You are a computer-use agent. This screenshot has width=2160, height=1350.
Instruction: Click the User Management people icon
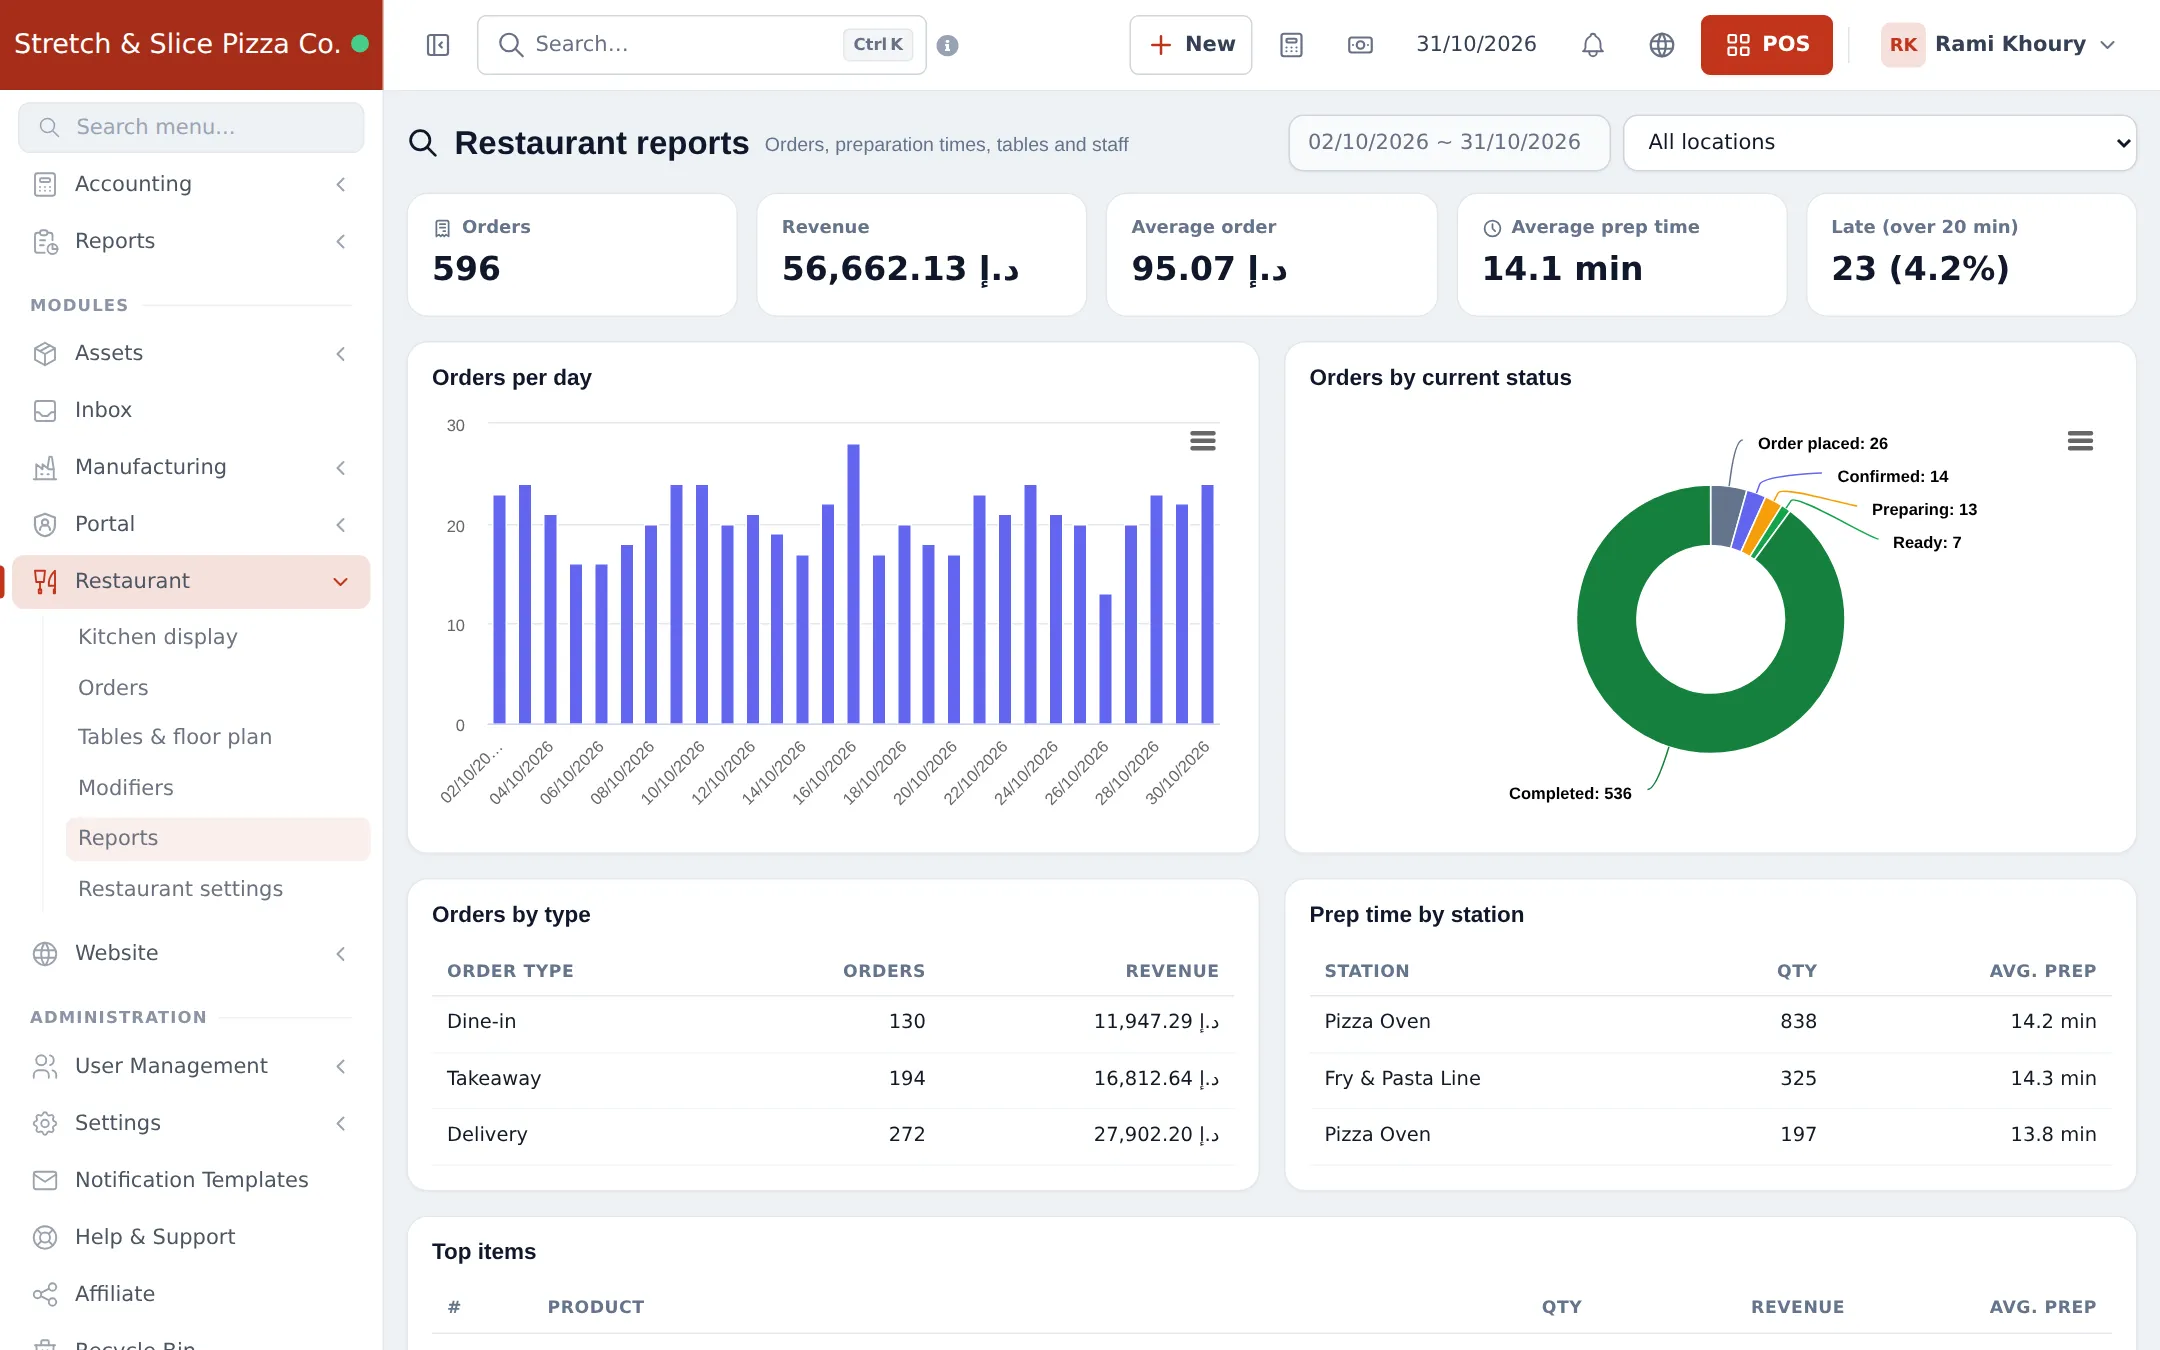[x=45, y=1066]
